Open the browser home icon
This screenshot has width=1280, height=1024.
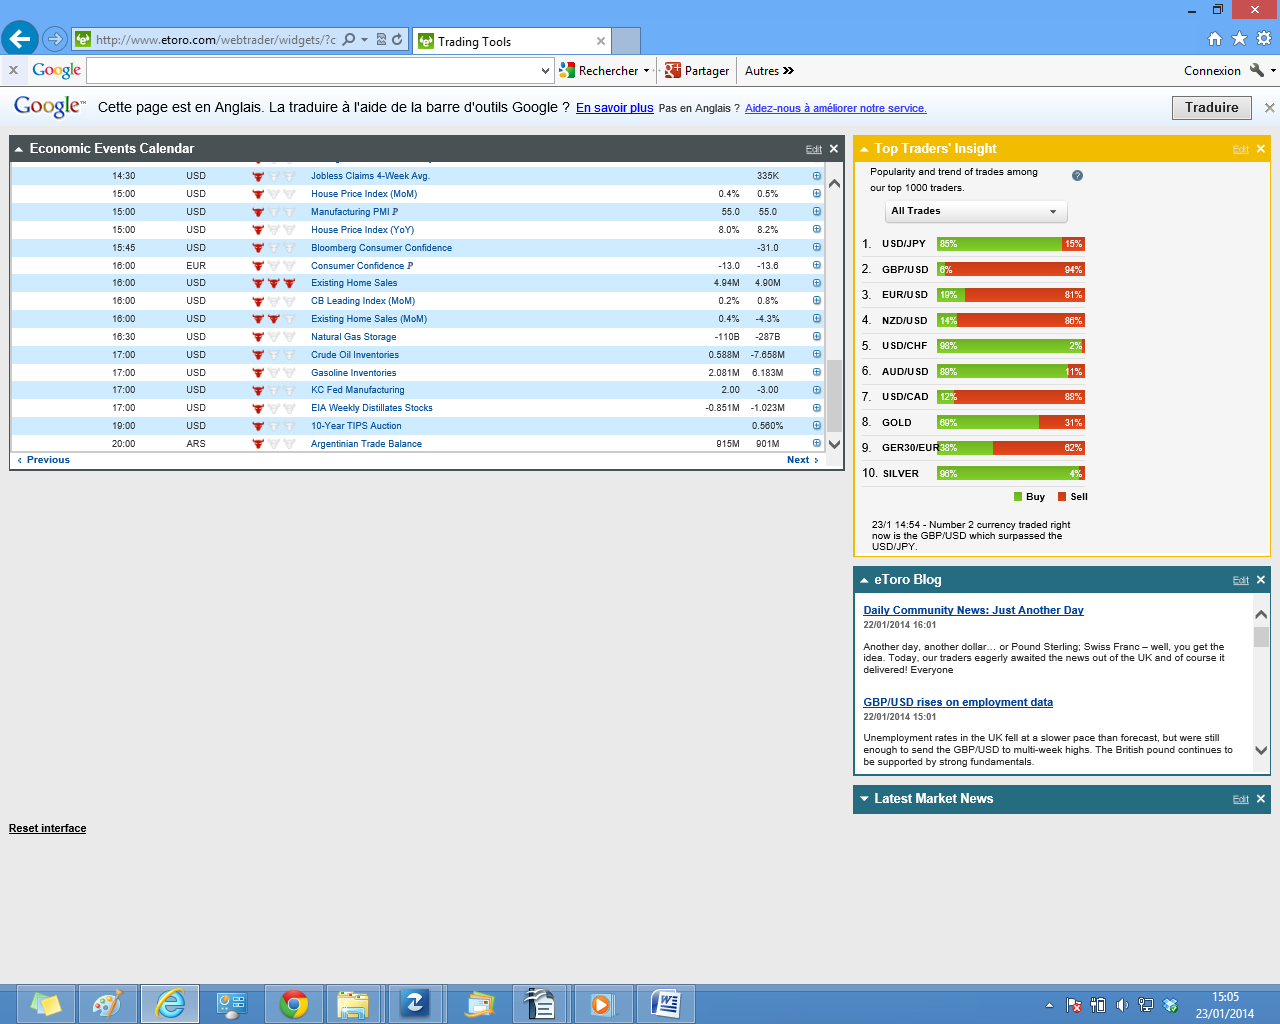1215,39
